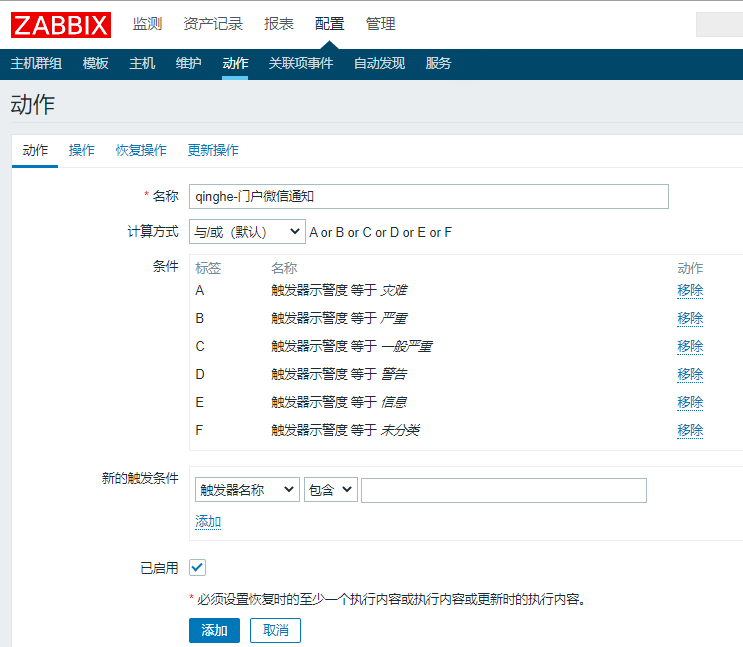The height and width of the screenshot is (647, 743).
Task: Remove condition F 未分类
Action: pyautogui.click(x=690, y=430)
